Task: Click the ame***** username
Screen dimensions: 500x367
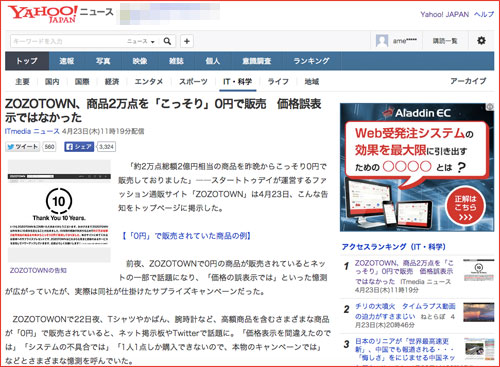Action: click(405, 41)
